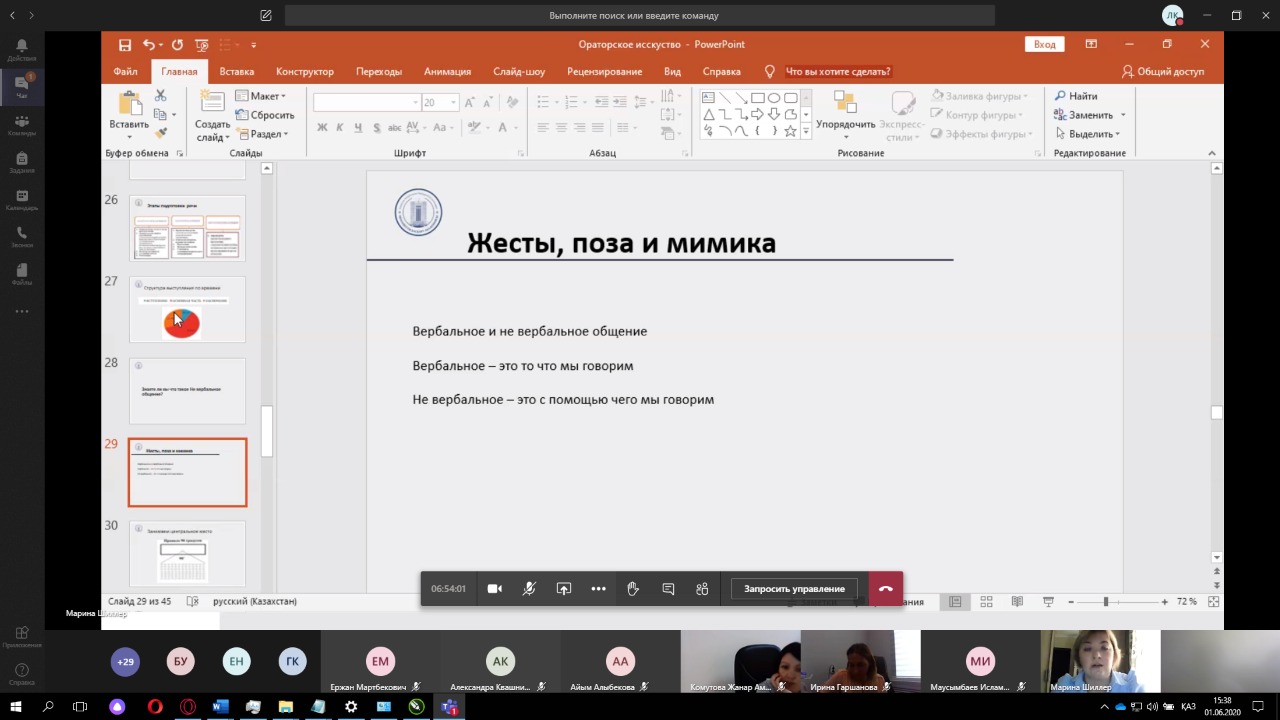Toggle strikethrough abc formatting
The width and height of the screenshot is (1280, 720).
click(x=396, y=127)
